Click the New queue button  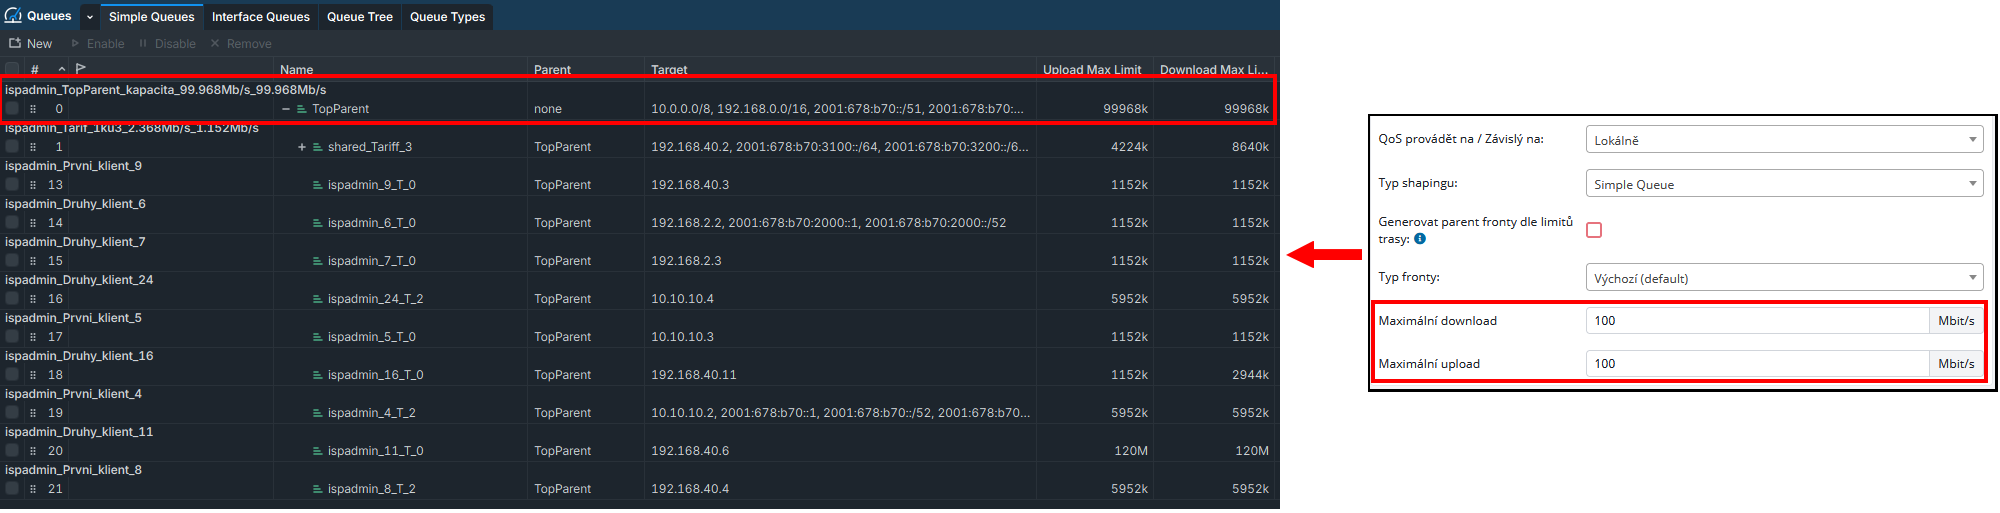[30, 44]
